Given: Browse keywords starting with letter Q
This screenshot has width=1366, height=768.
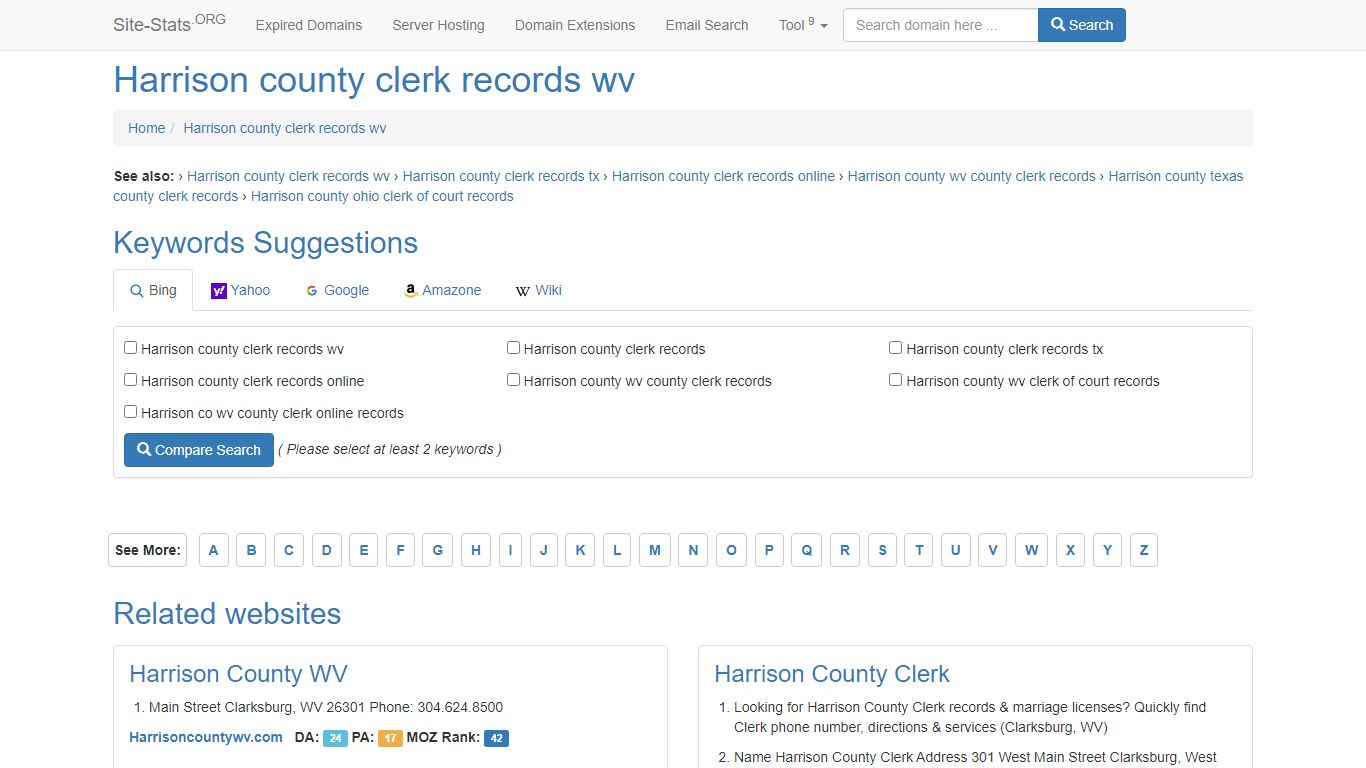Looking at the screenshot, I should 807,550.
